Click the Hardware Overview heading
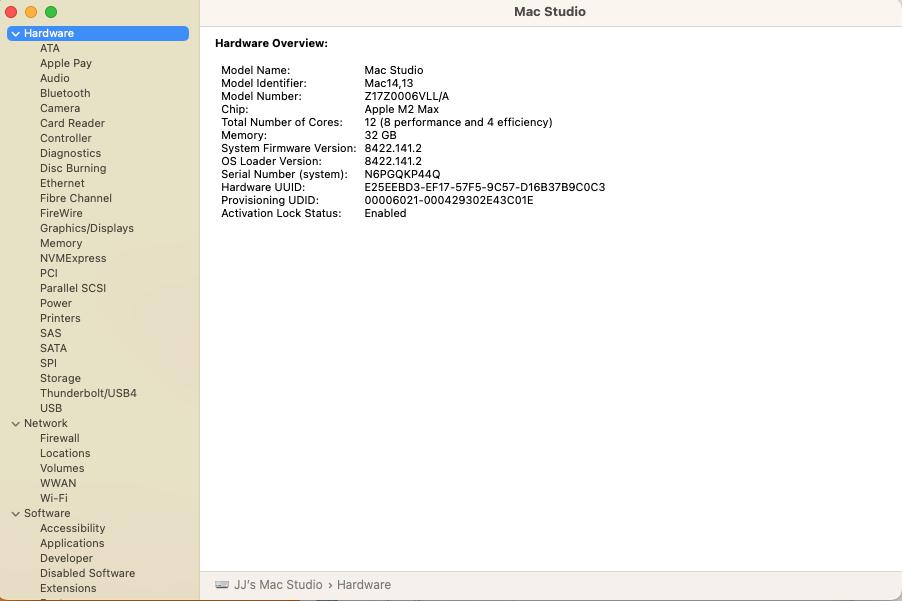This screenshot has height=601, width=902. [x=271, y=43]
